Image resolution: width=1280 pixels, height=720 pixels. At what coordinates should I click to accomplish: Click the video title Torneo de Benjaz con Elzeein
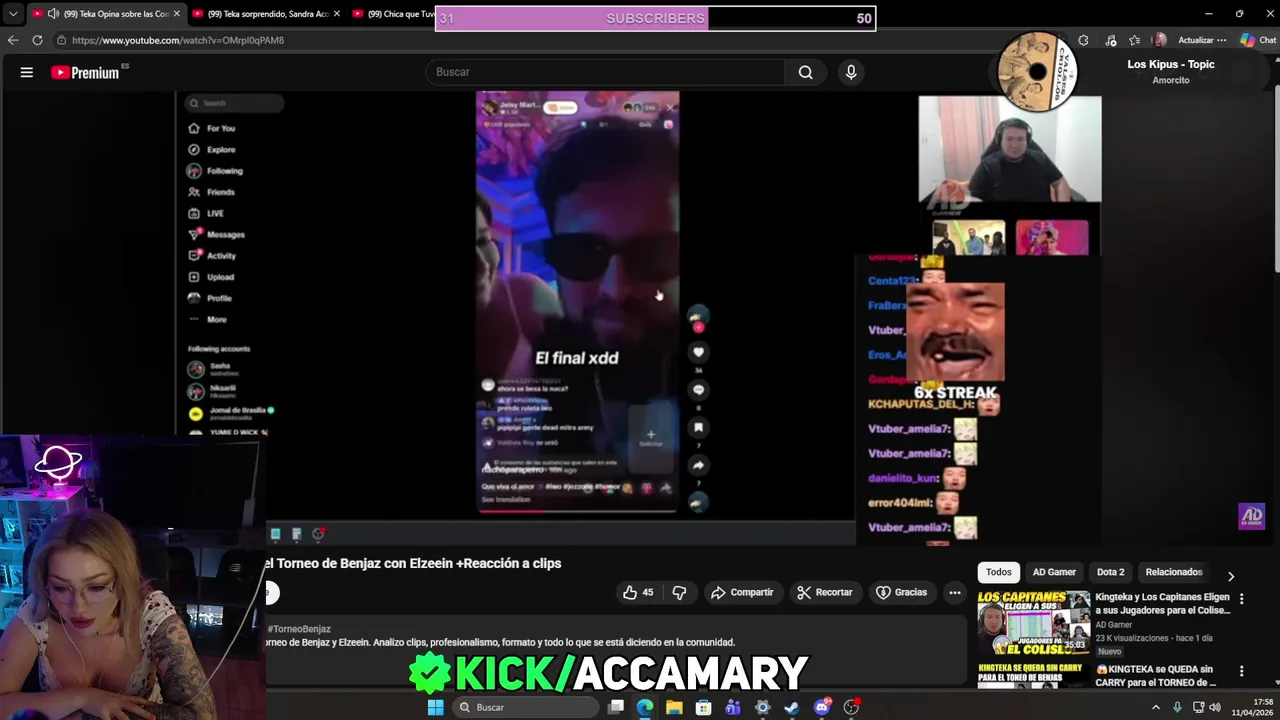coord(413,563)
